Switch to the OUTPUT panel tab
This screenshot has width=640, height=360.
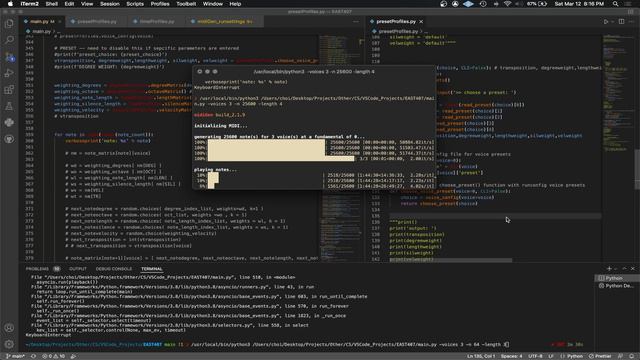(x=78, y=269)
